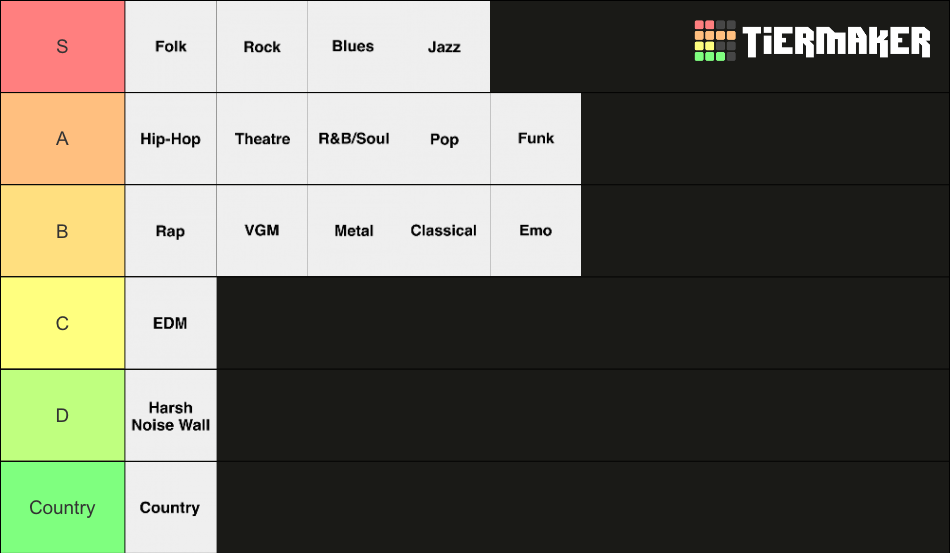Click the Classical tile in B tier

[445, 231]
